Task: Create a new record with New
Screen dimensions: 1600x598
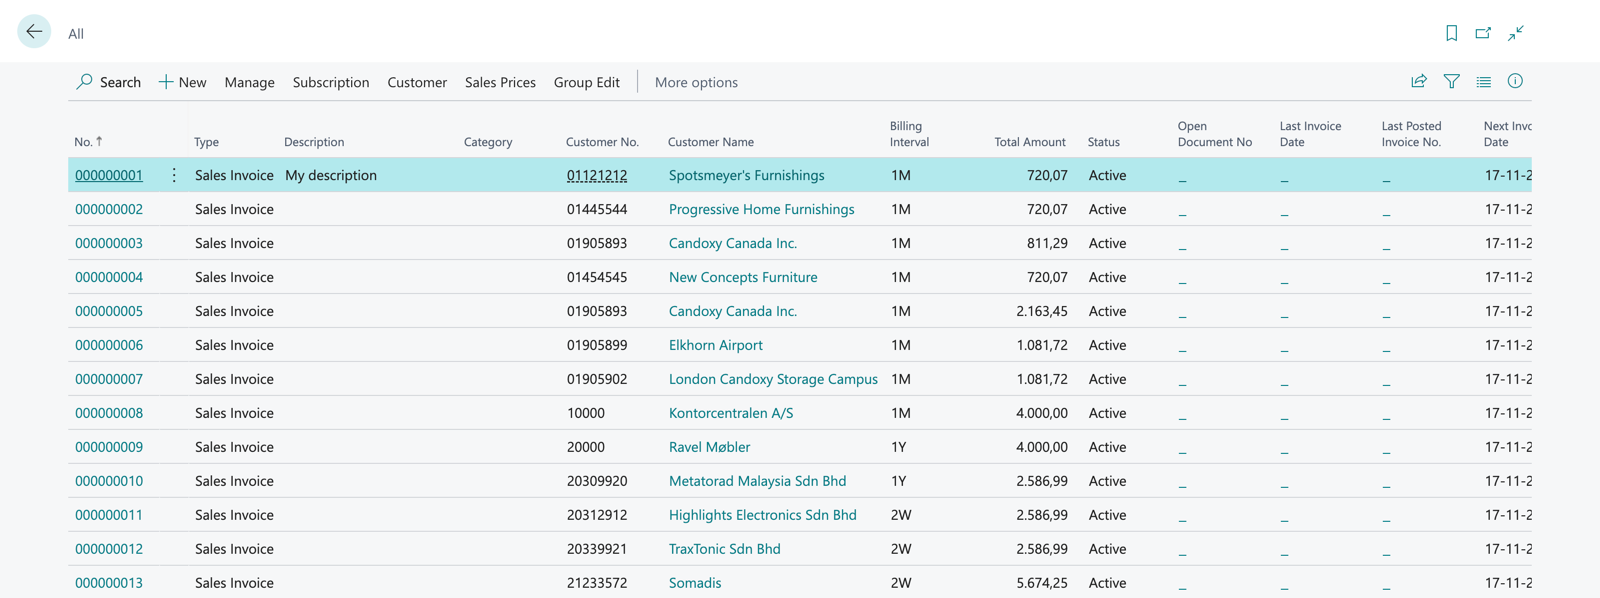Action: tap(182, 82)
